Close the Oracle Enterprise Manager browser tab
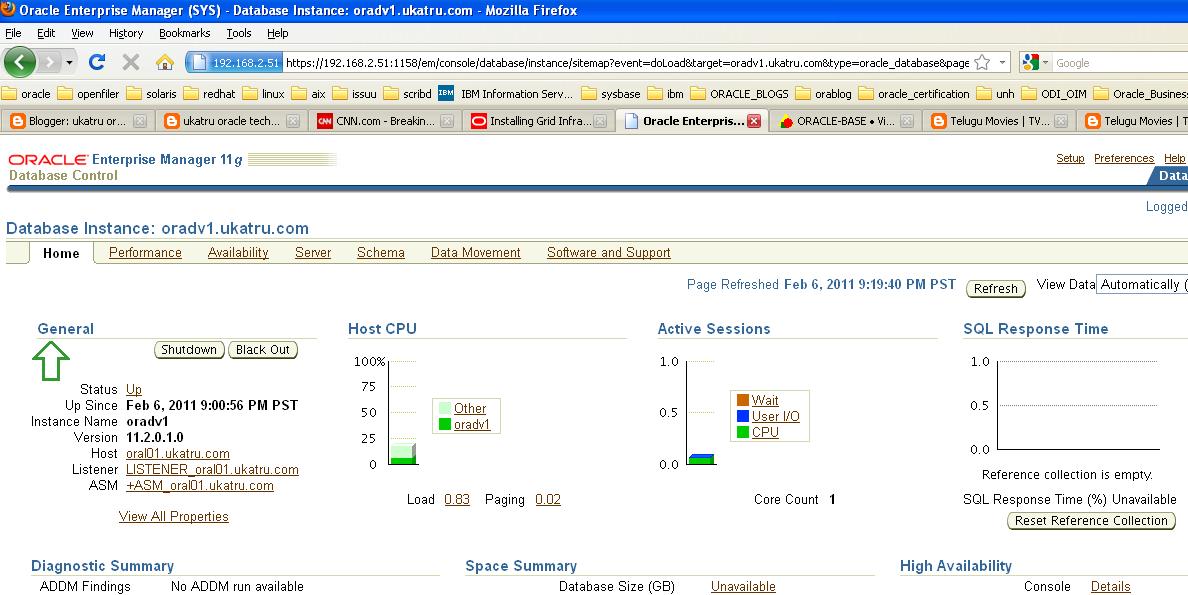Image resolution: width=1188 pixels, height=595 pixels. click(x=753, y=121)
